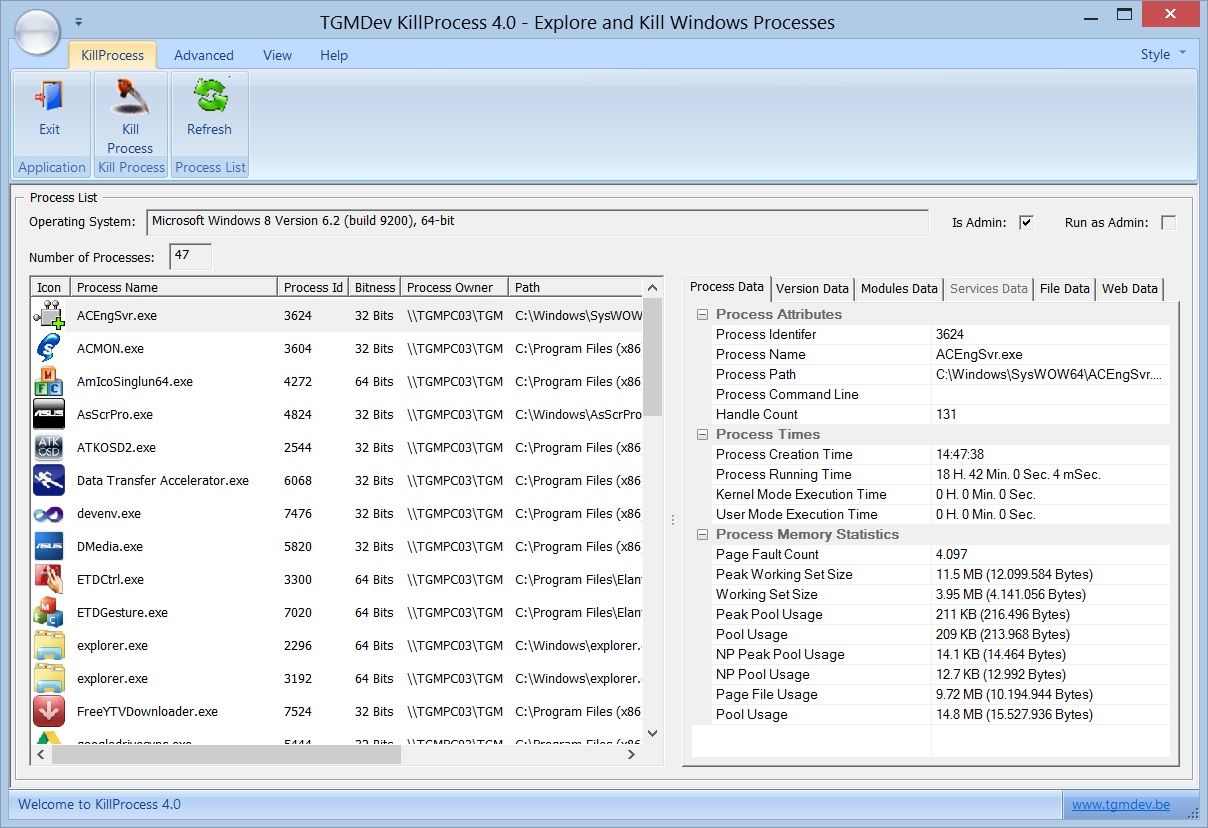Viewport: 1208px width, 828px height.
Task: Collapse the Process Times section
Action: [701, 434]
